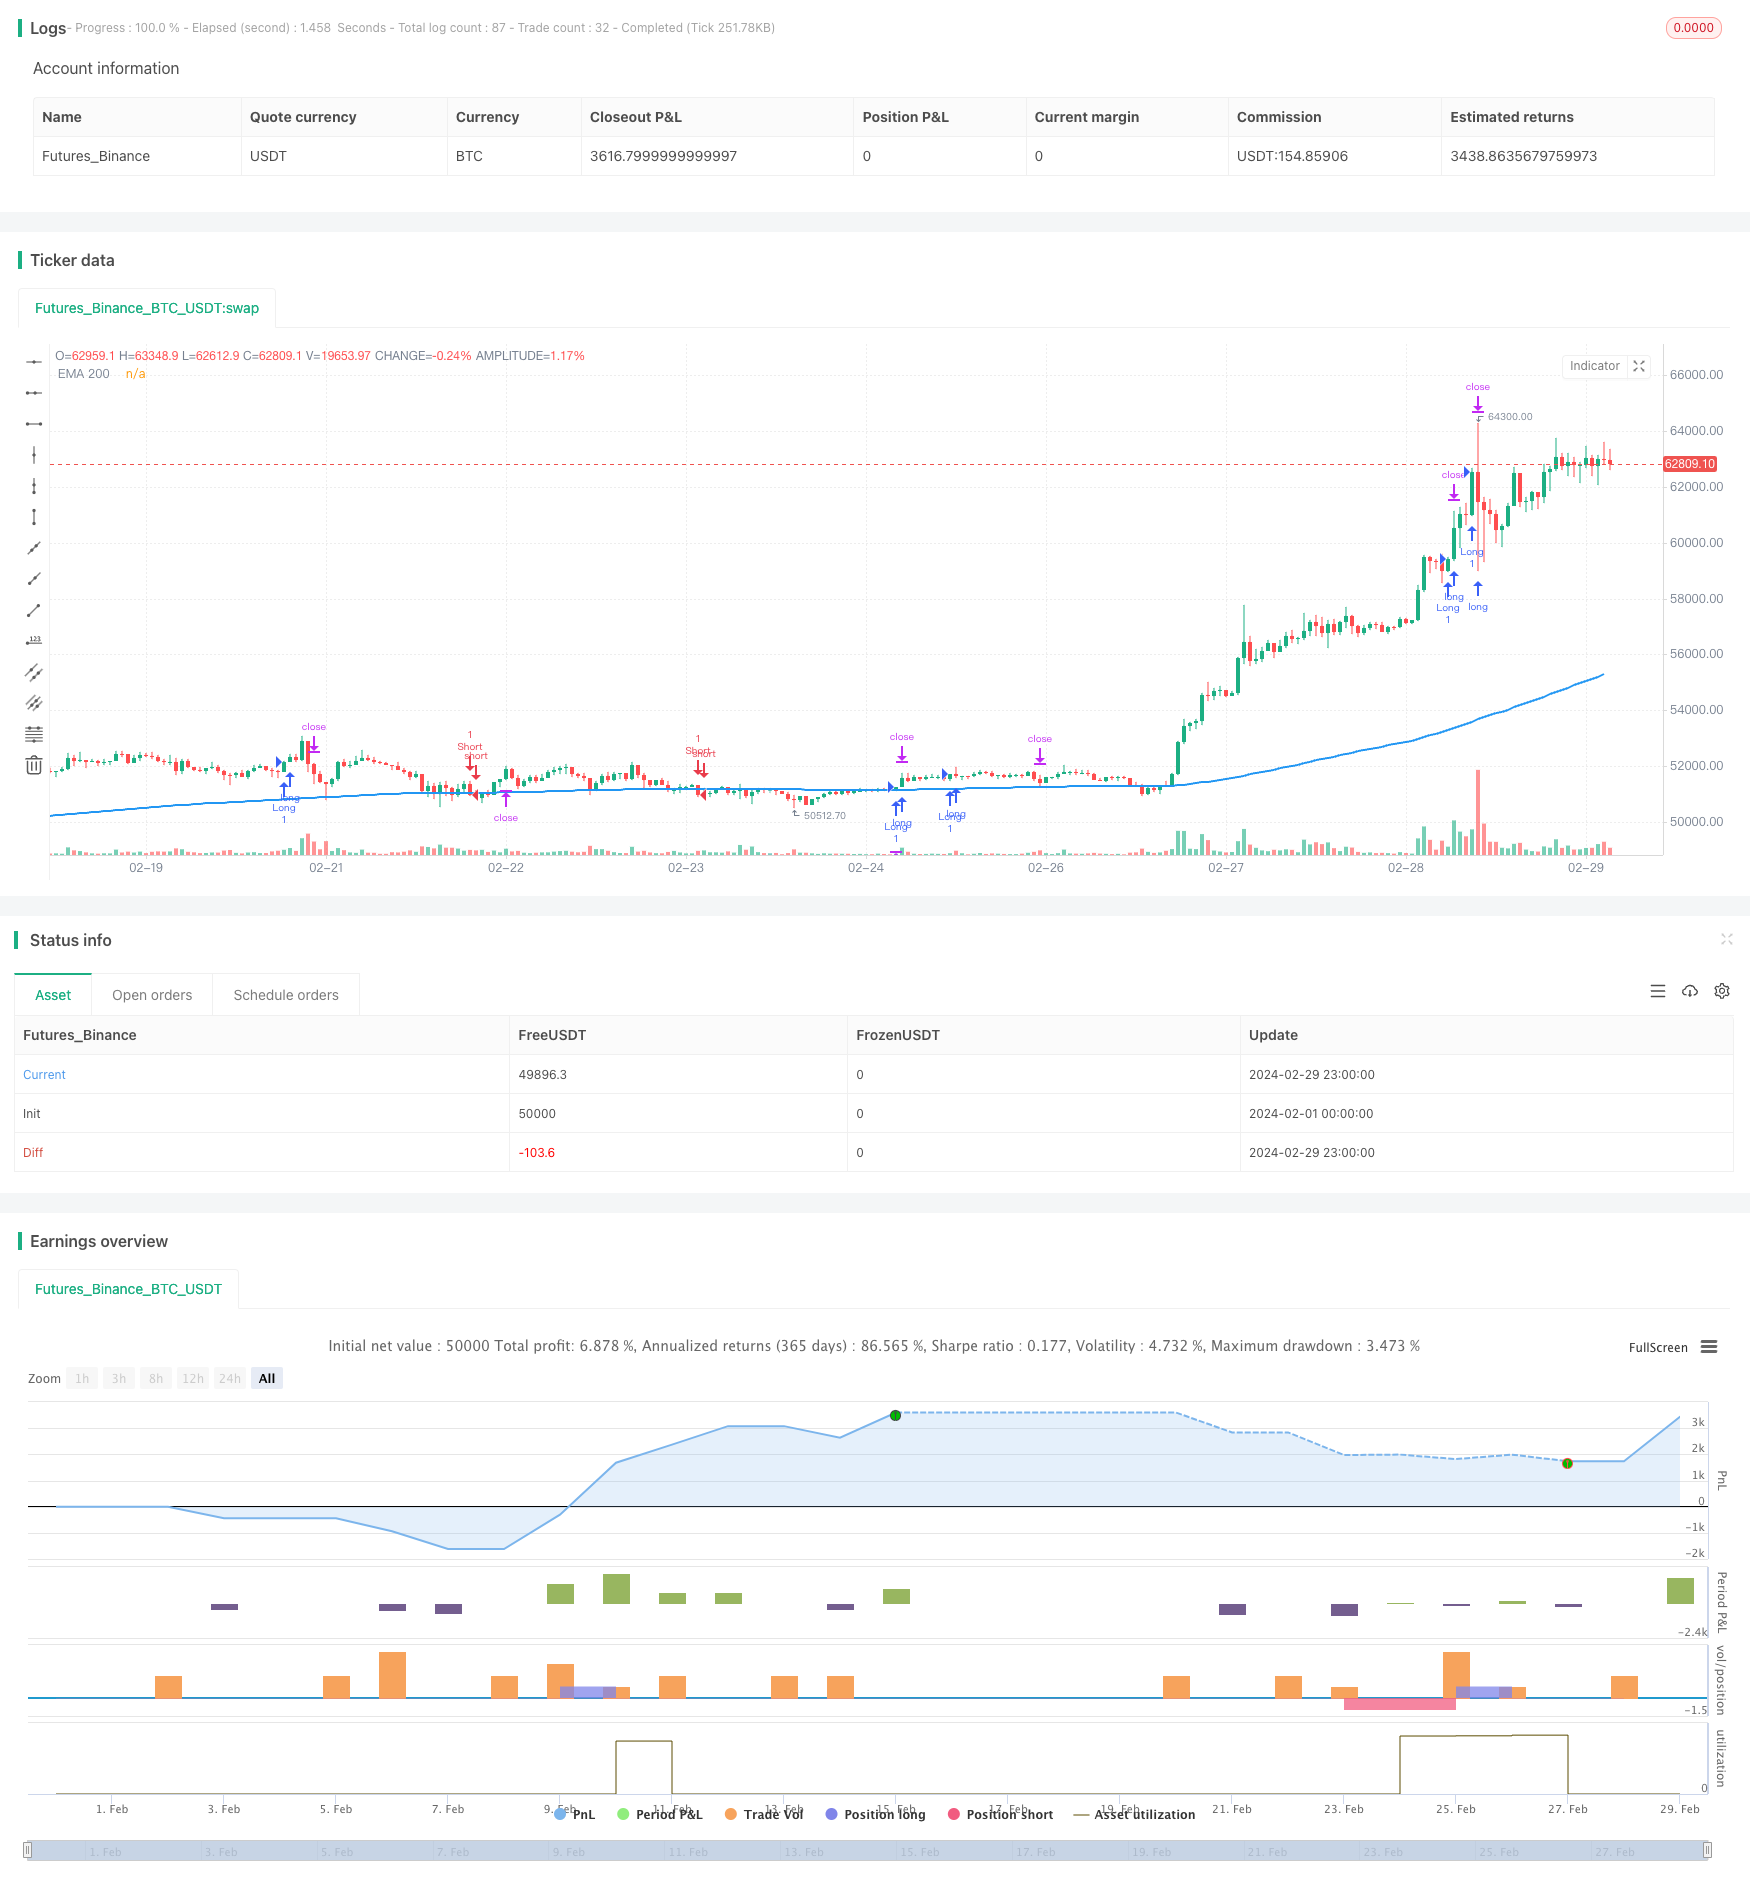Open the Status info settings gear

click(1722, 991)
